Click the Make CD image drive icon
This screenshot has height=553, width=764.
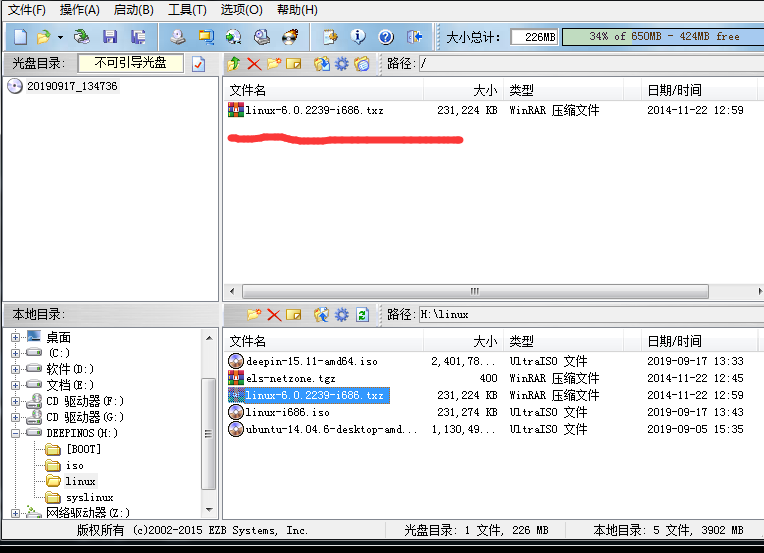178,37
